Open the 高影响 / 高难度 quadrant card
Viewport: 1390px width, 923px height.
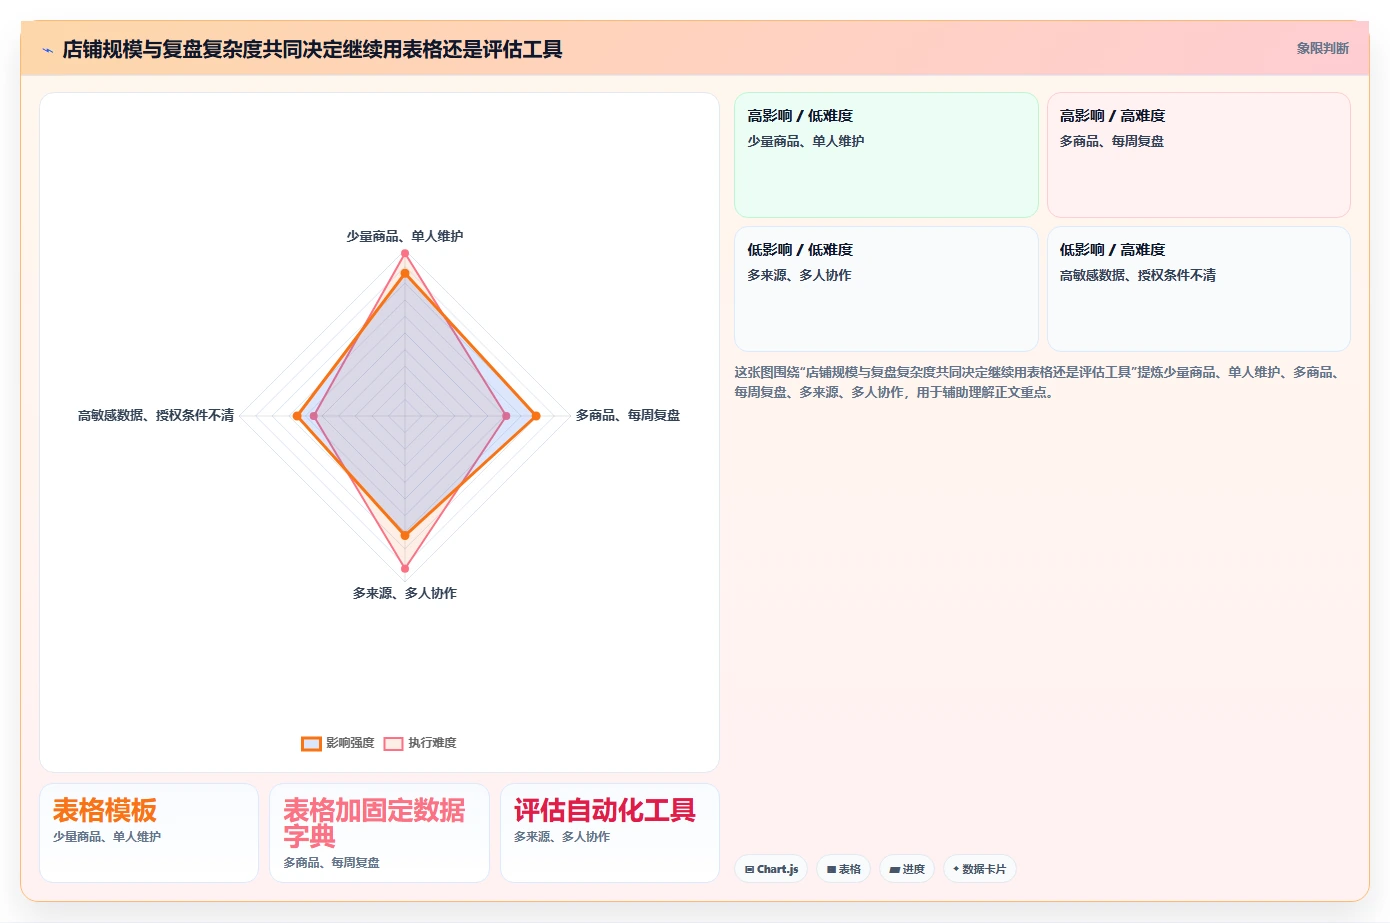1199,155
